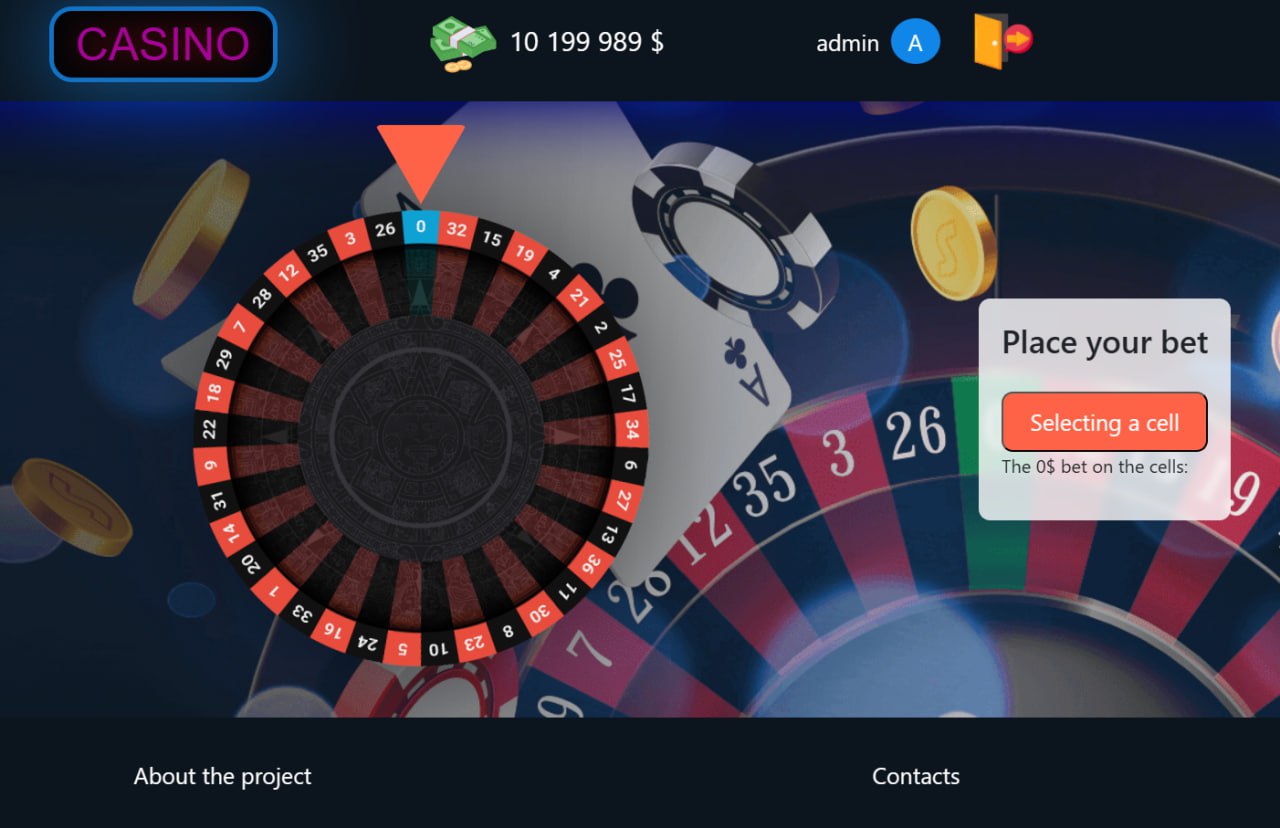Click the cash stack balance icon
The height and width of the screenshot is (828, 1280).
pos(463,43)
